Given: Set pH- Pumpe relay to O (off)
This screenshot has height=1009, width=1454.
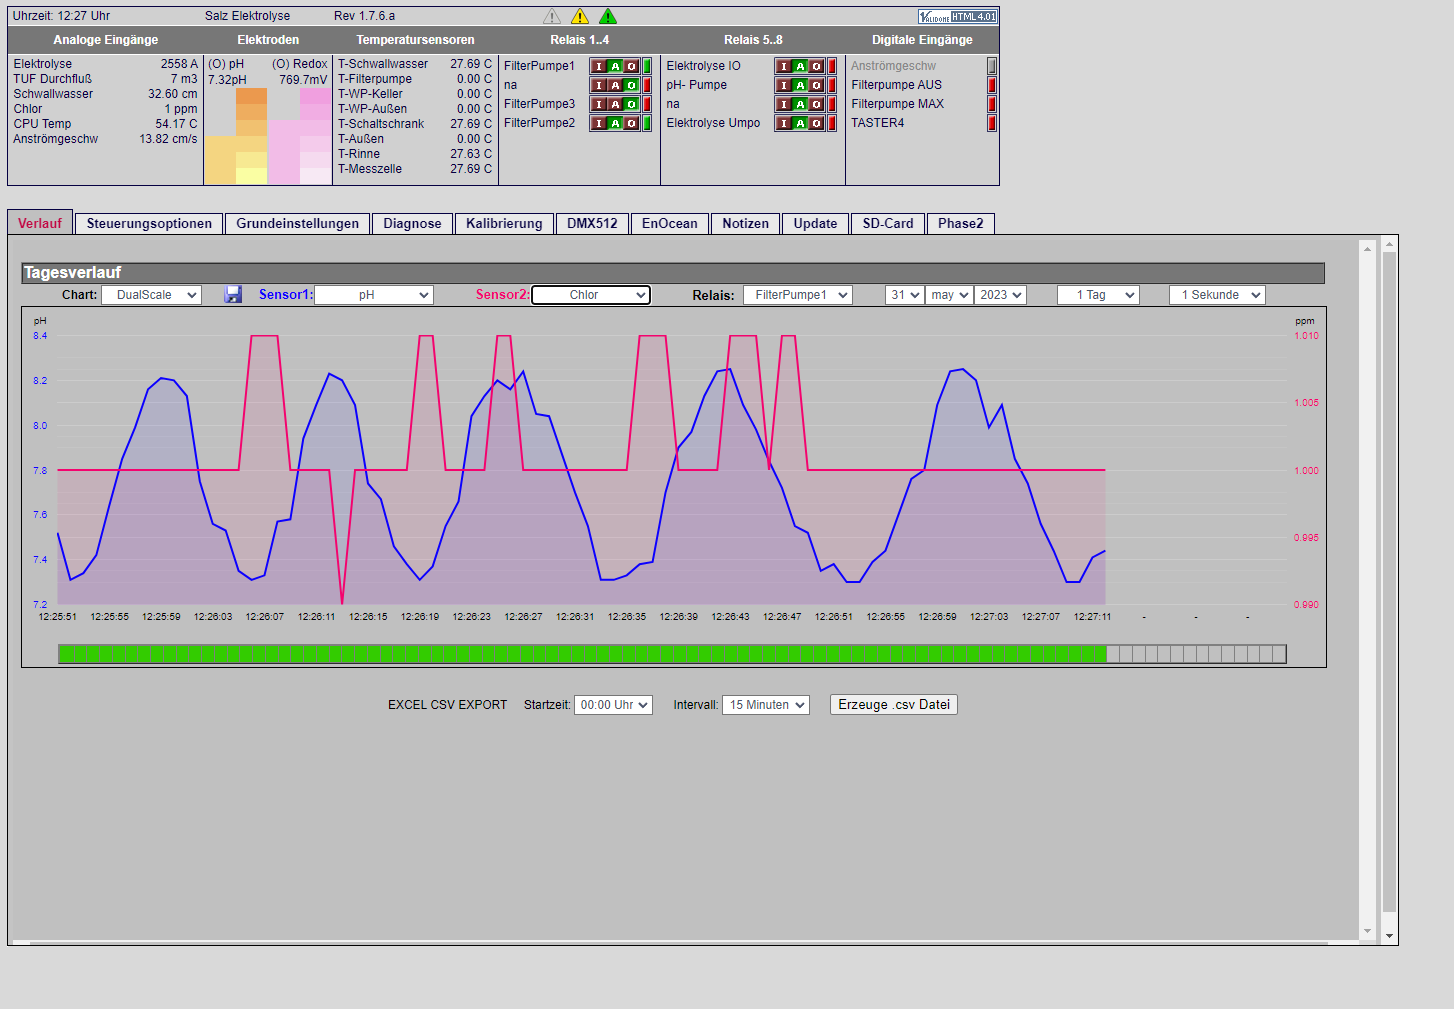Looking at the screenshot, I should tap(816, 85).
